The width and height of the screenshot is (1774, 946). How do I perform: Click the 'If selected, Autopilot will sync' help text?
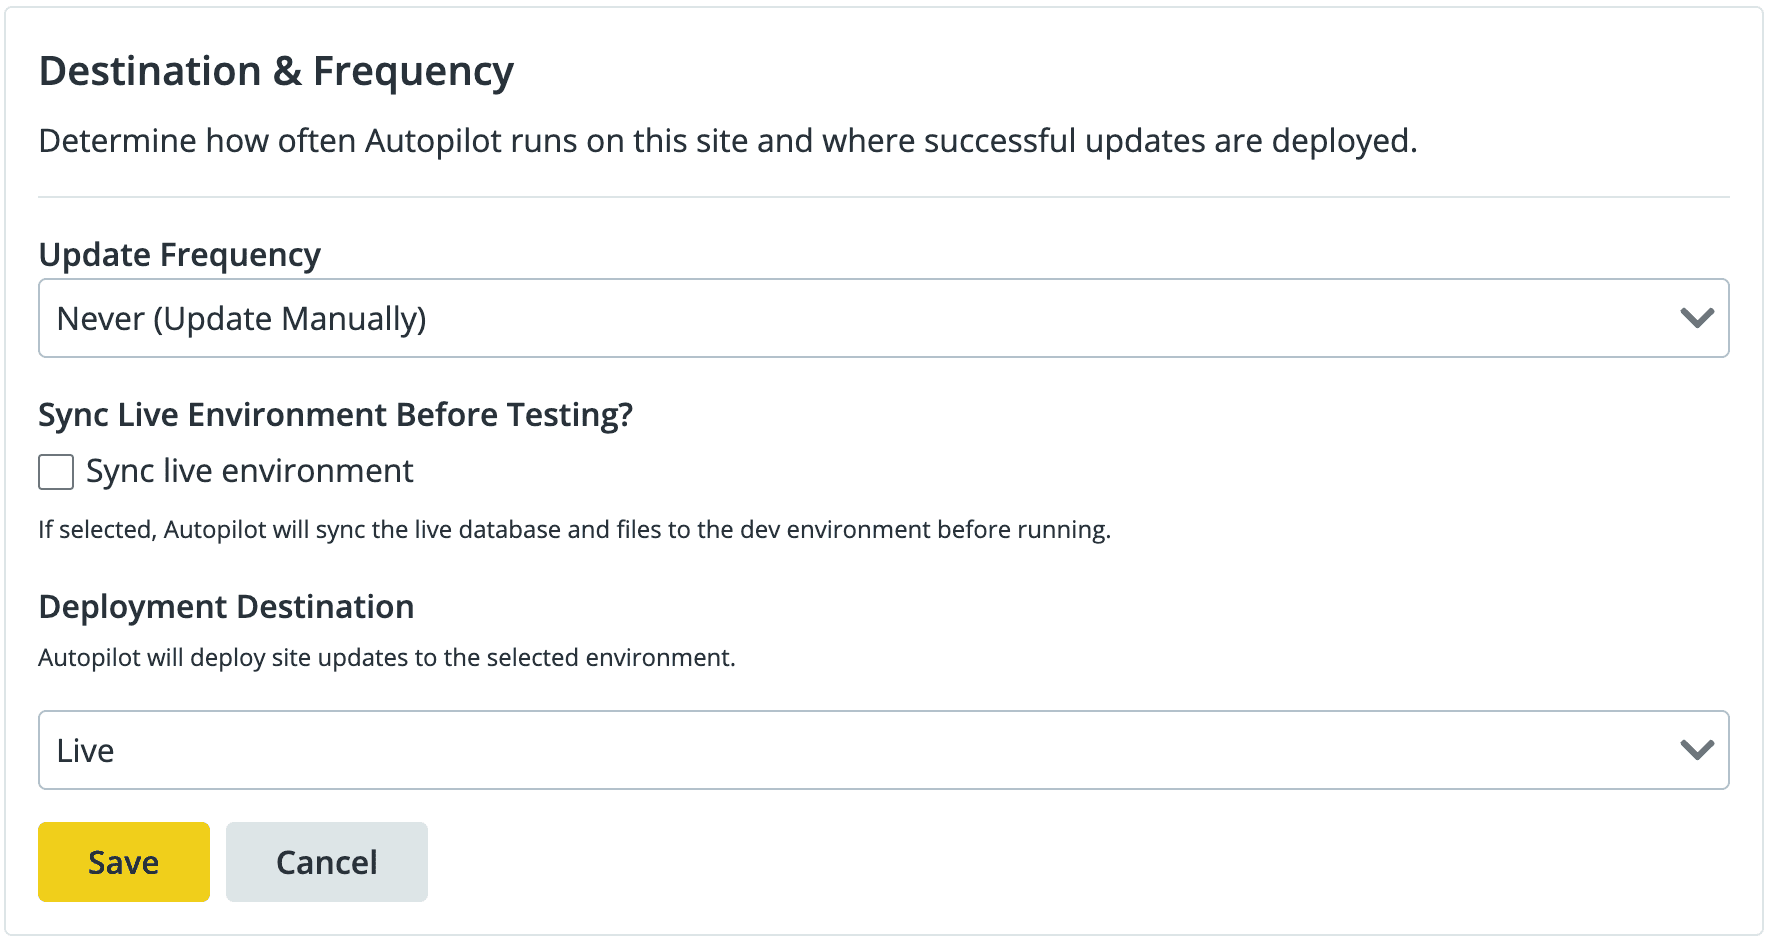[x=574, y=530]
